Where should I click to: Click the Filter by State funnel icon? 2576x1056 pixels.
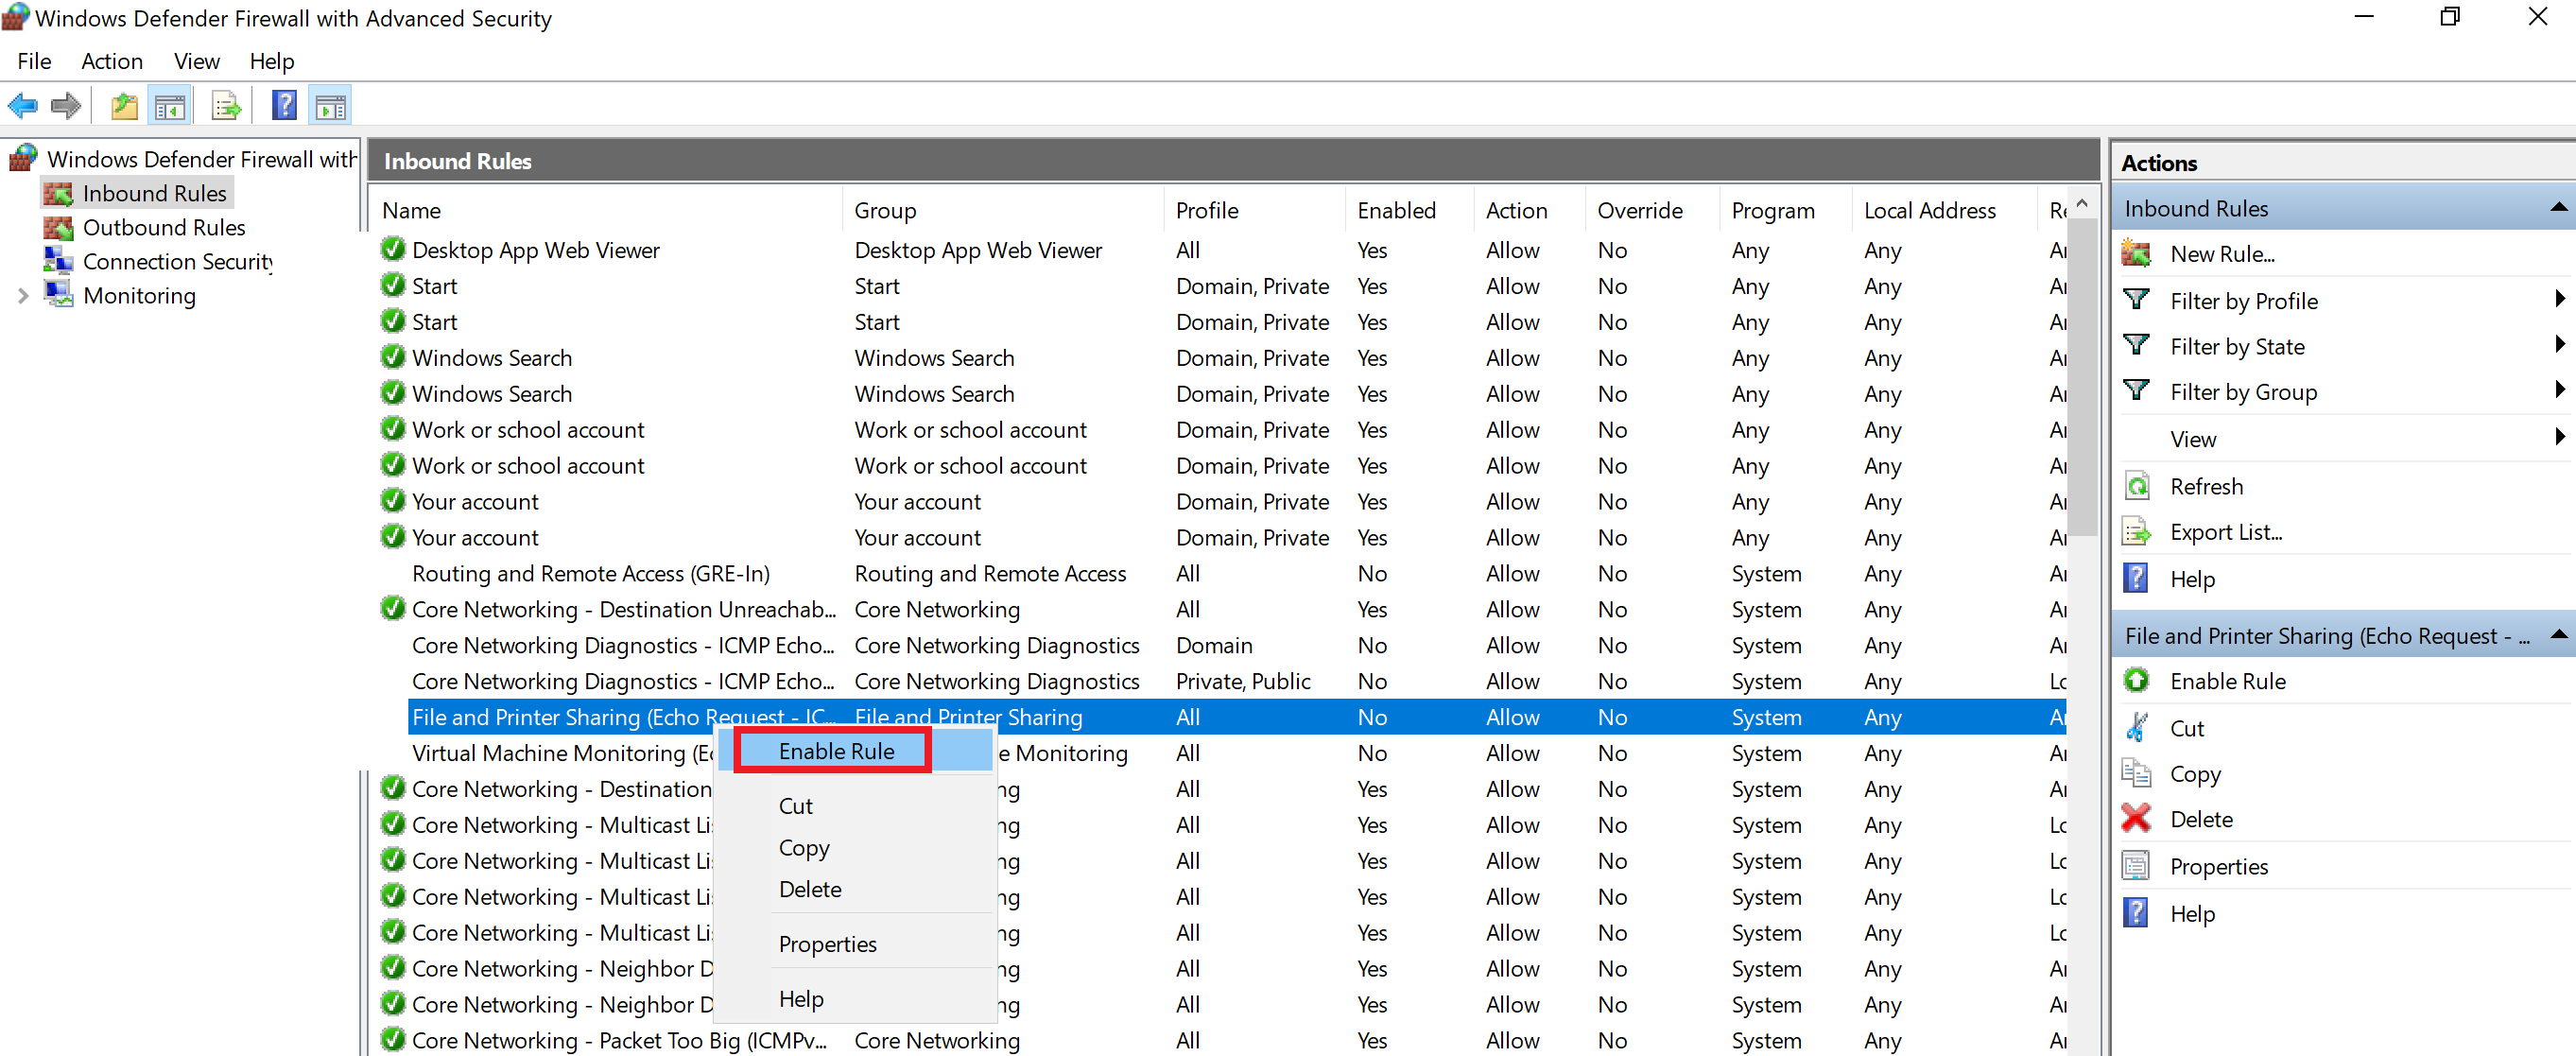[x=2137, y=346]
